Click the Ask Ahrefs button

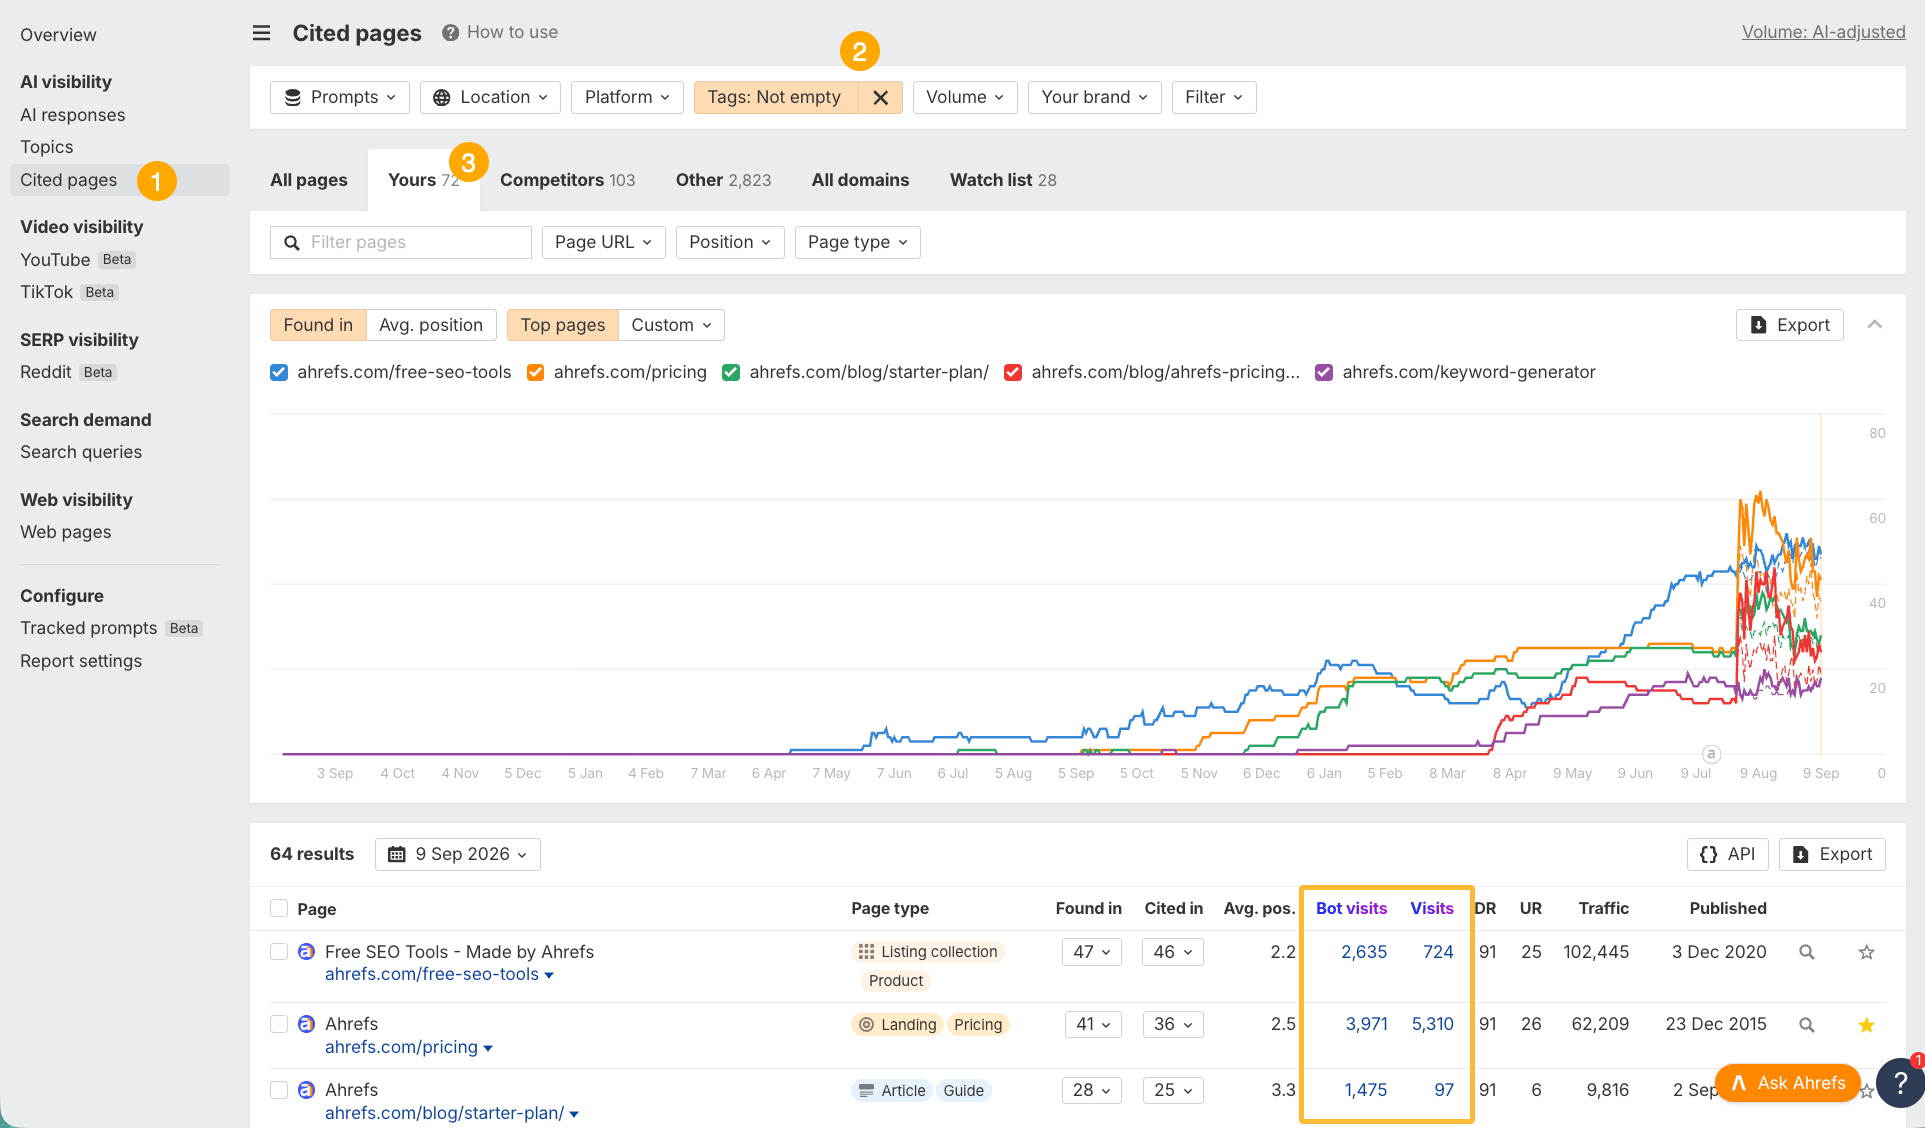(x=1788, y=1083)
